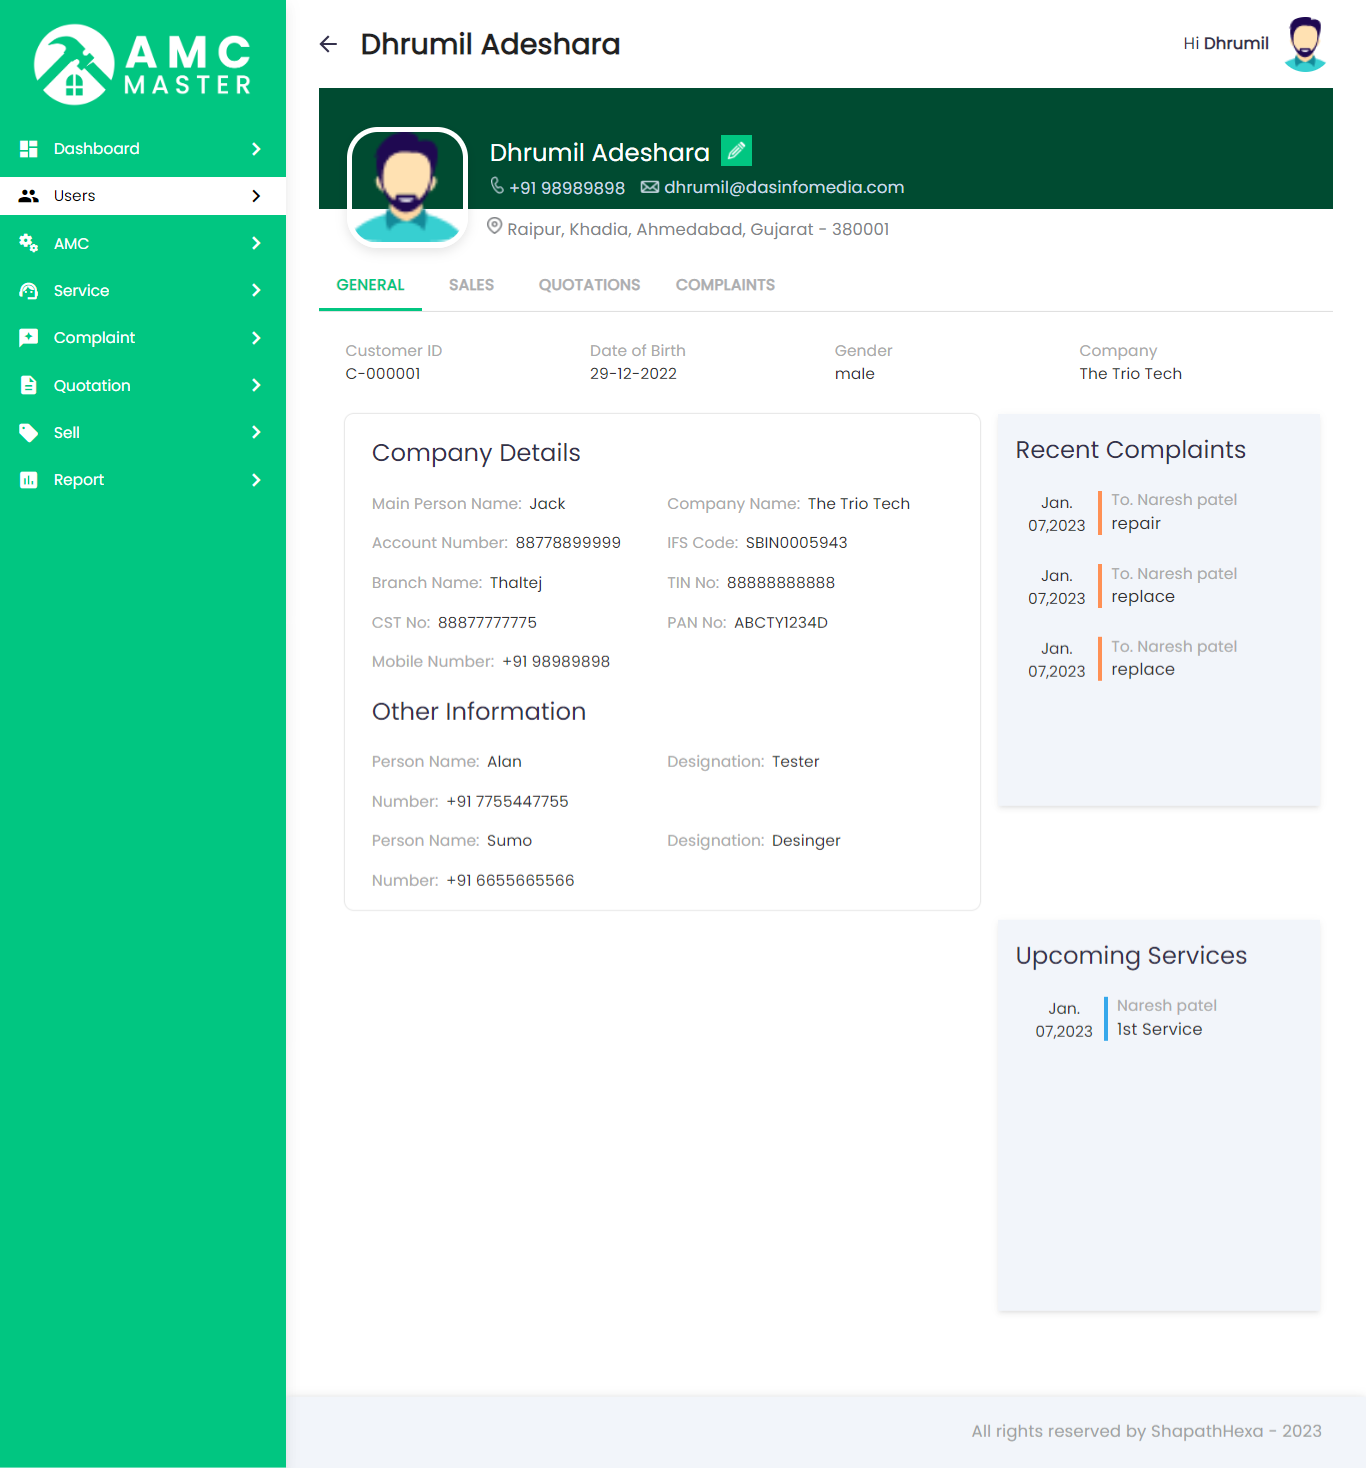Click the email dhrumil@dasinfomedia.com
The height and width of the screenshot is (1469, 1366).
point(783,187)
